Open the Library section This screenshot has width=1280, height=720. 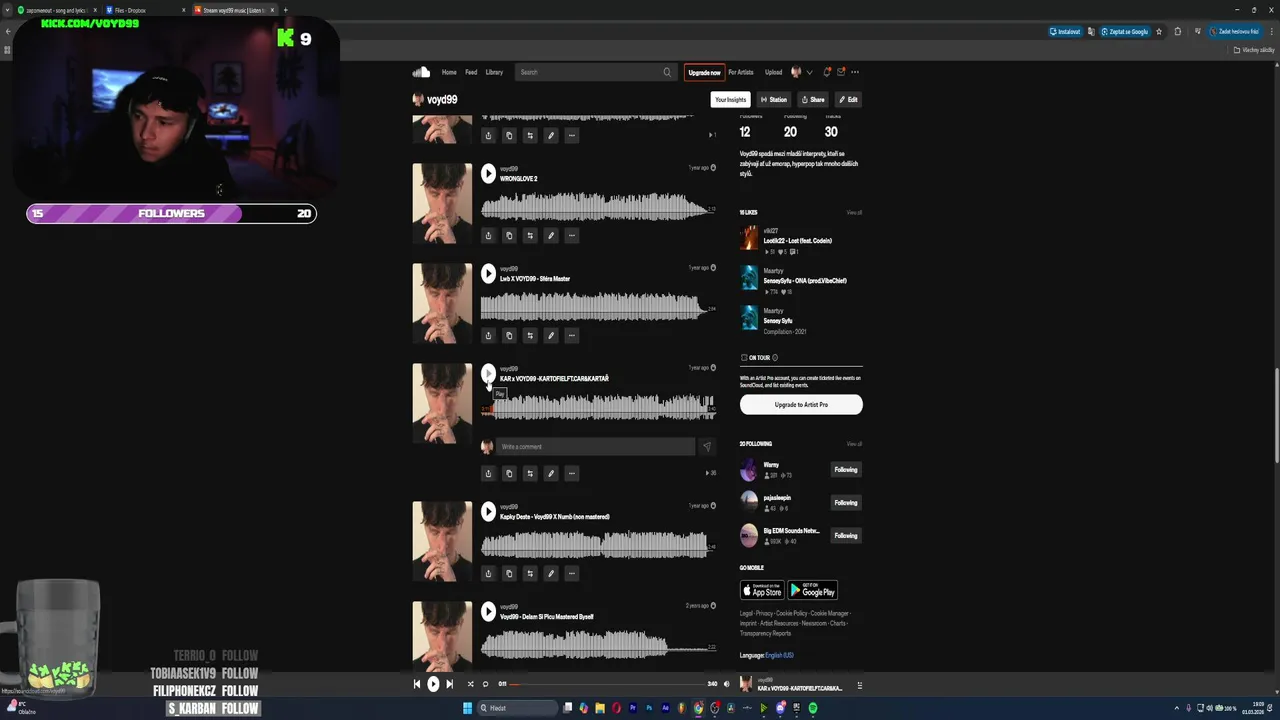click(494, 72)
